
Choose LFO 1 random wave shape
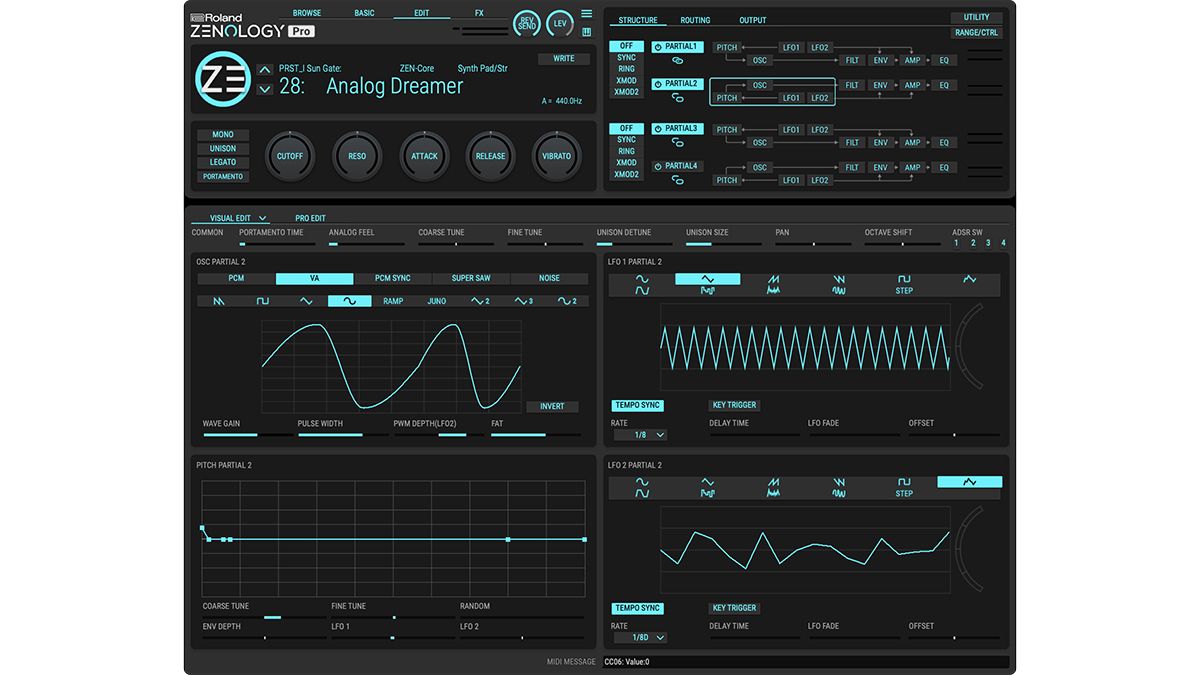(x=969, y=280)
